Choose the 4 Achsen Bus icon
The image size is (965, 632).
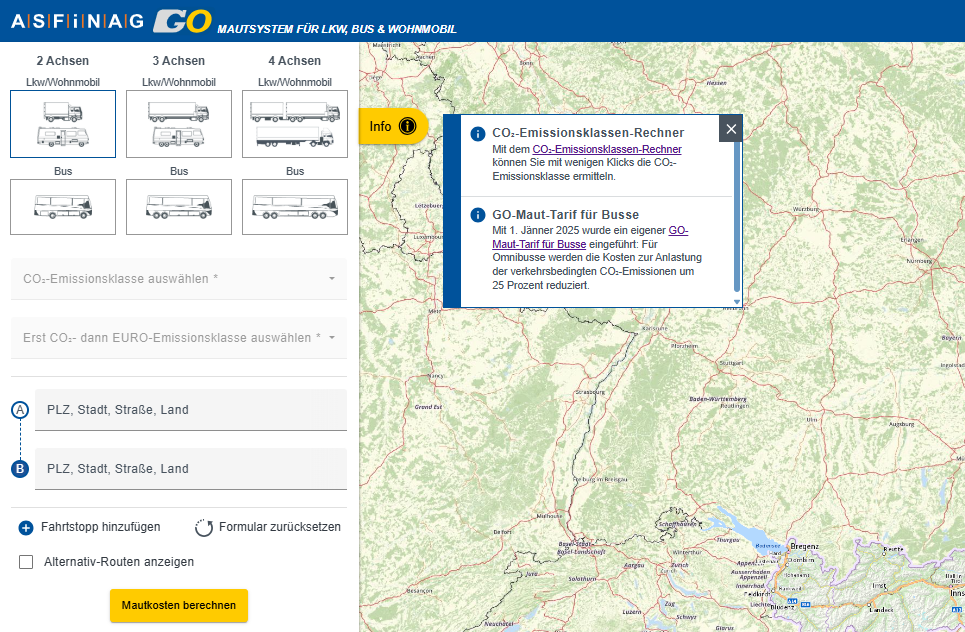(x=295, y=207)
